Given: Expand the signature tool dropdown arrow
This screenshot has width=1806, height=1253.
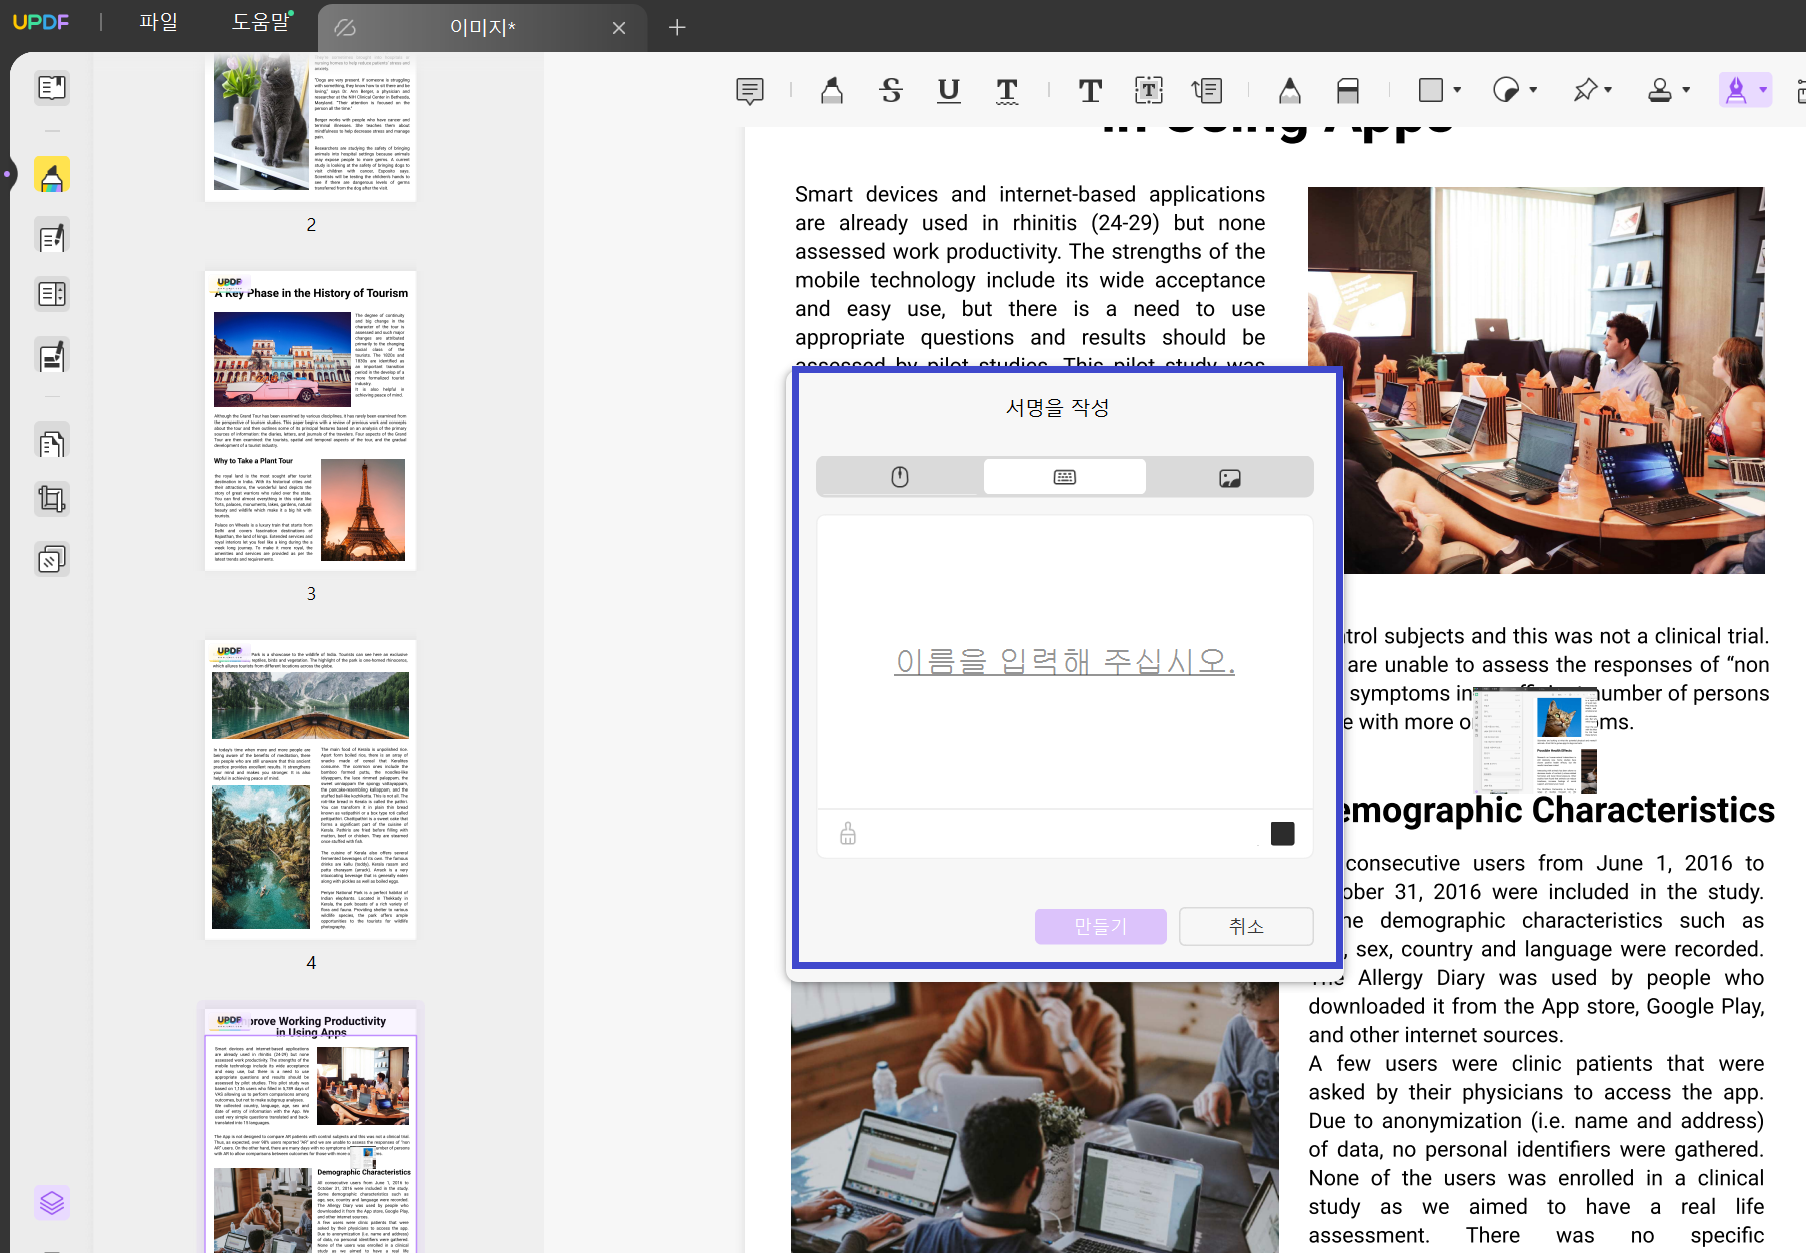Looking at the screenshot, I should point(1763,91).
